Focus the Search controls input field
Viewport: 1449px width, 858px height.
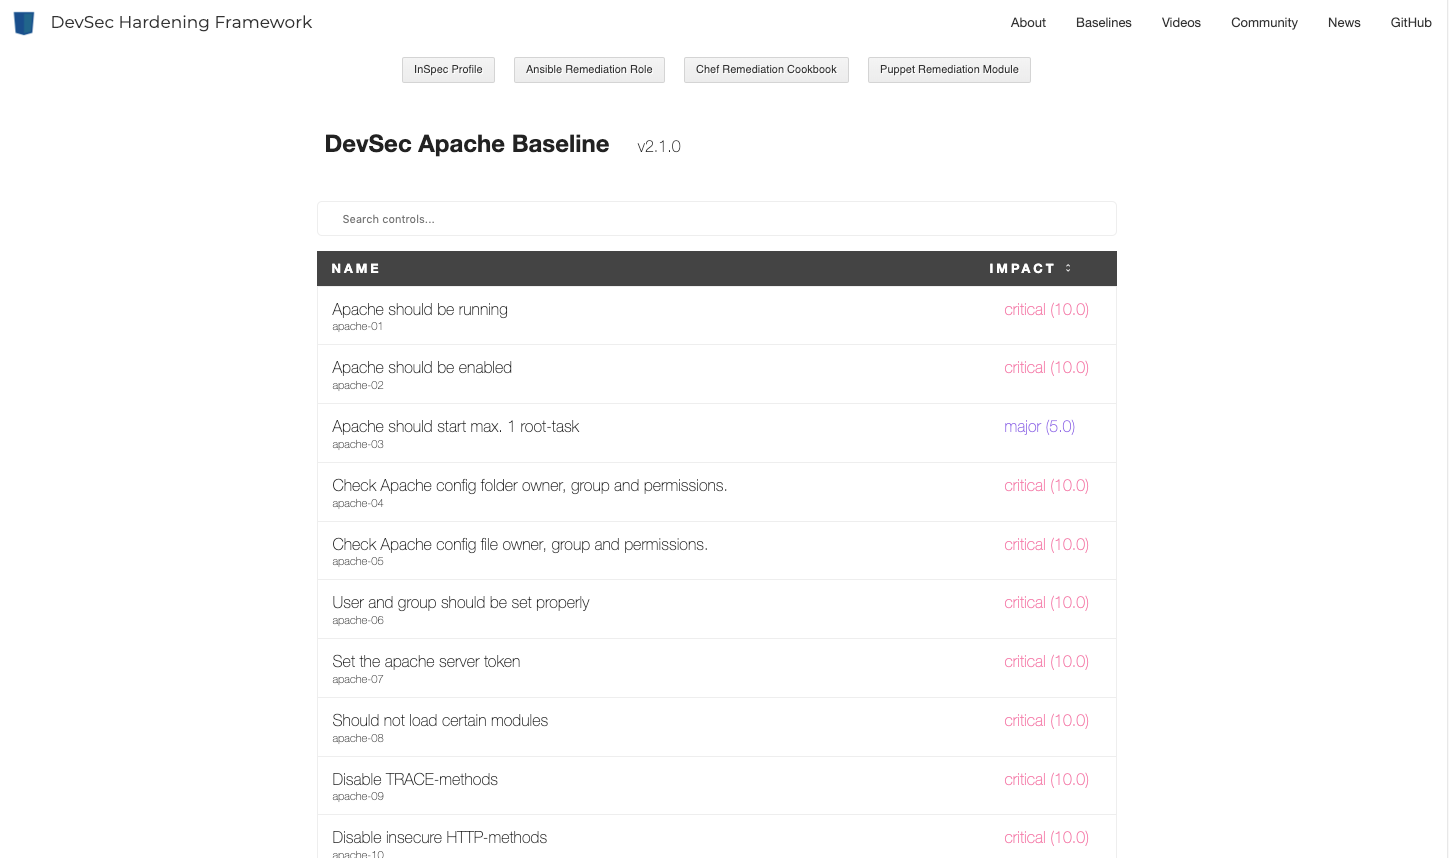point(717,219)
